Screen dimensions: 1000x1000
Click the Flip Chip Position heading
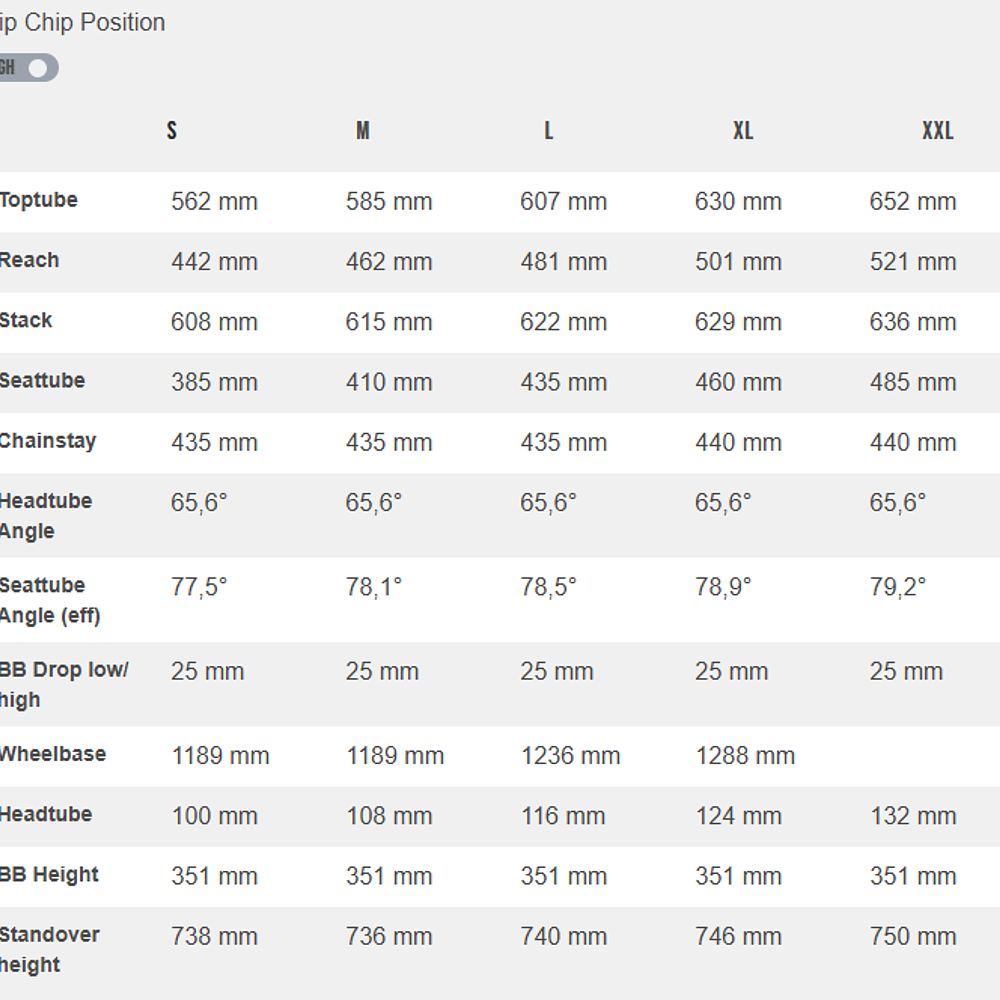83,22
